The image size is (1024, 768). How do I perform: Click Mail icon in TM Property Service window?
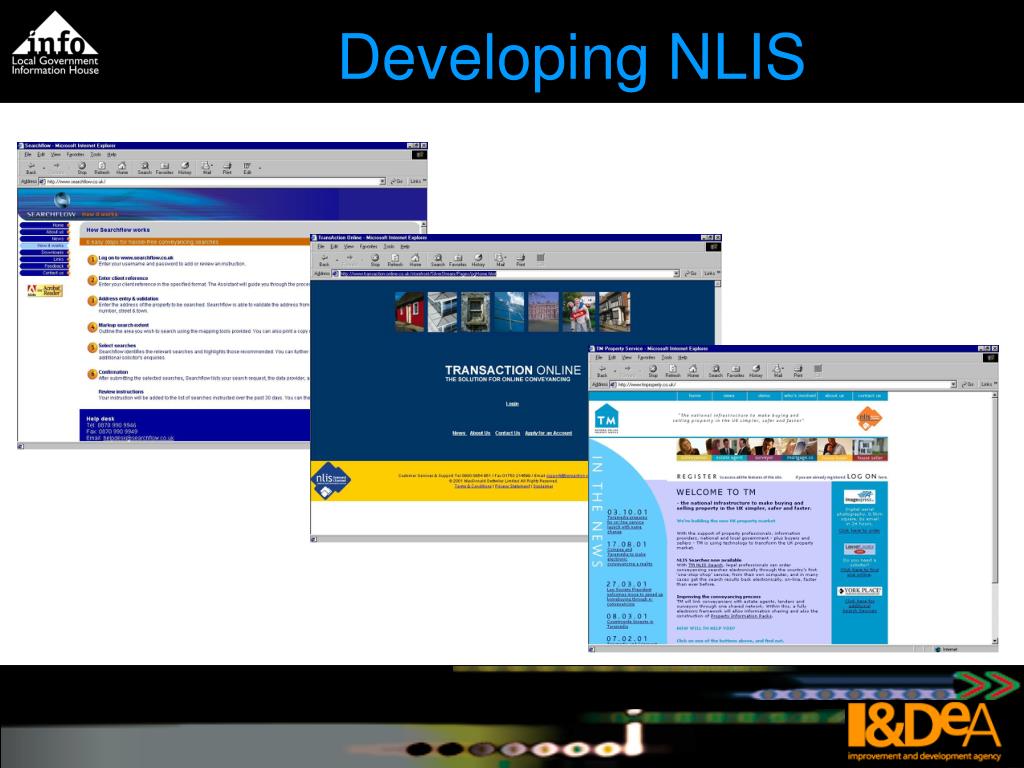[777, 371]
